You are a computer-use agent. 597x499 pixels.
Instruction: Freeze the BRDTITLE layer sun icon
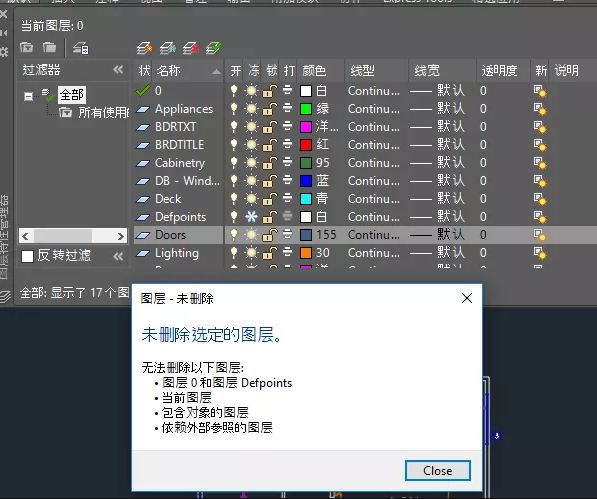[251, 145]
